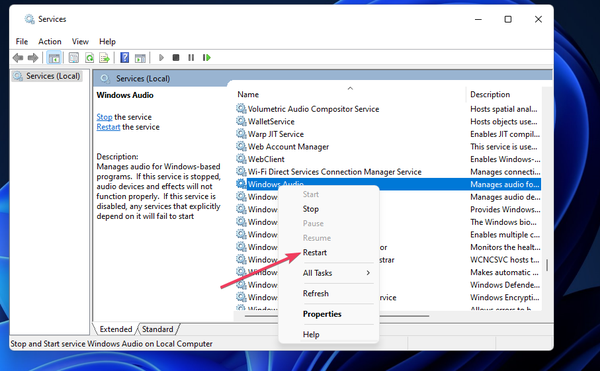Image resolution: width=600 pixels, height=371 pixels.
Task: Minimize the Services window
Action: tap(478, 19)
